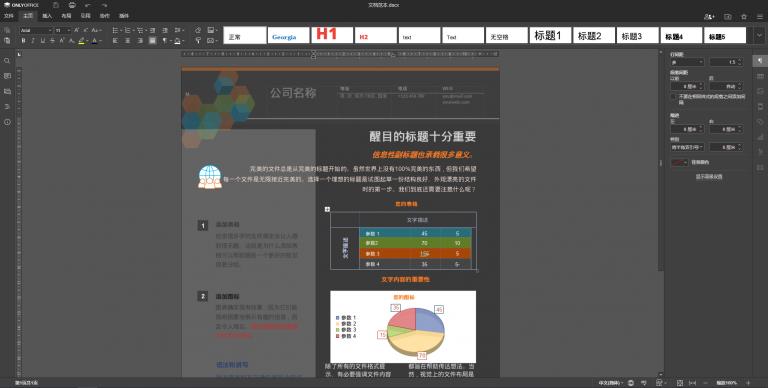Image resolution: width=768 pixels, height=388 pixels.
Task: Zoom in using the plus button
Action: pyautogui.click(x=748, y=383)
